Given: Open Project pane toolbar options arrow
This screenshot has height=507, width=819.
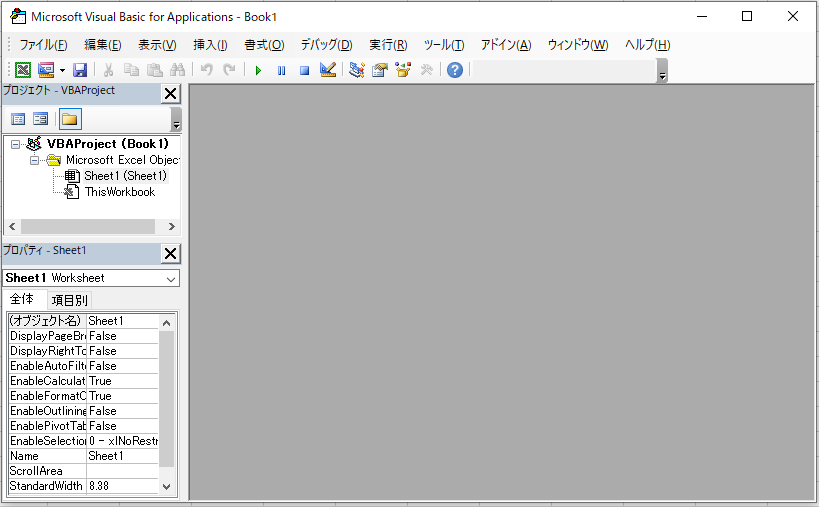Looking at the screenshot, I should (176, 120).
